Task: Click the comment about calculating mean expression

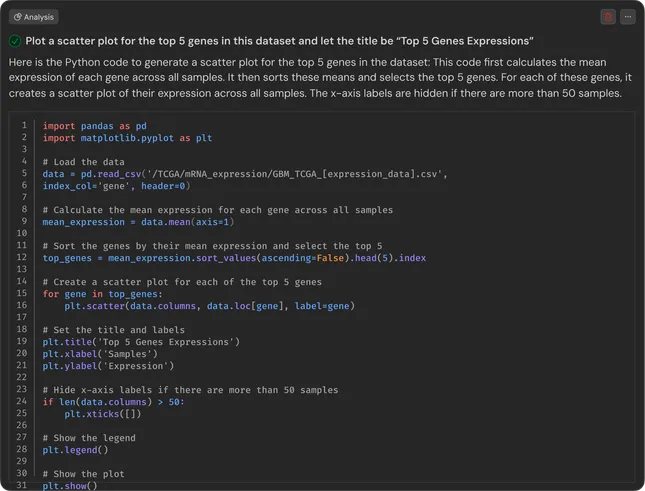Action: click(218, 210)
